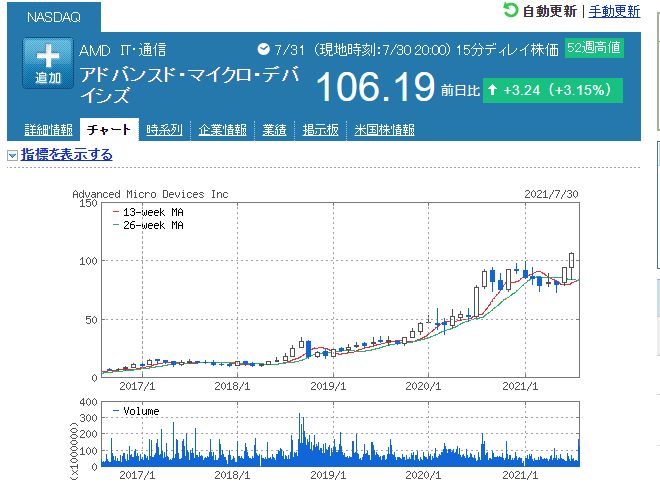
Task: Switch to the 掲示板 tab
Action: [x=321, y=130]
